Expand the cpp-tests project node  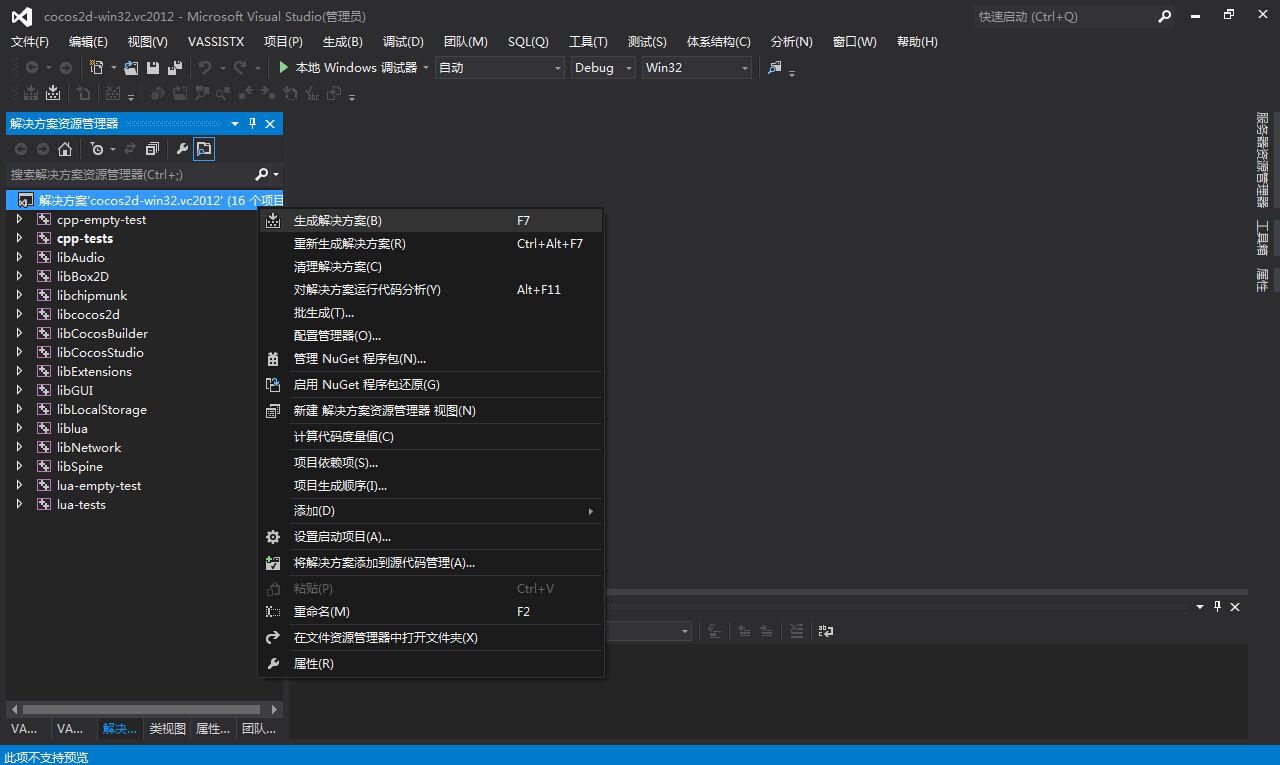[x=19, y=239]
